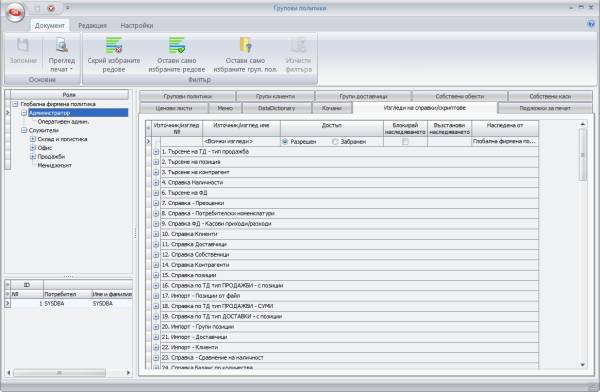Screen dimensions: 600x392
Task: Click users panel scroll right arrow
Action: [128, 372]
